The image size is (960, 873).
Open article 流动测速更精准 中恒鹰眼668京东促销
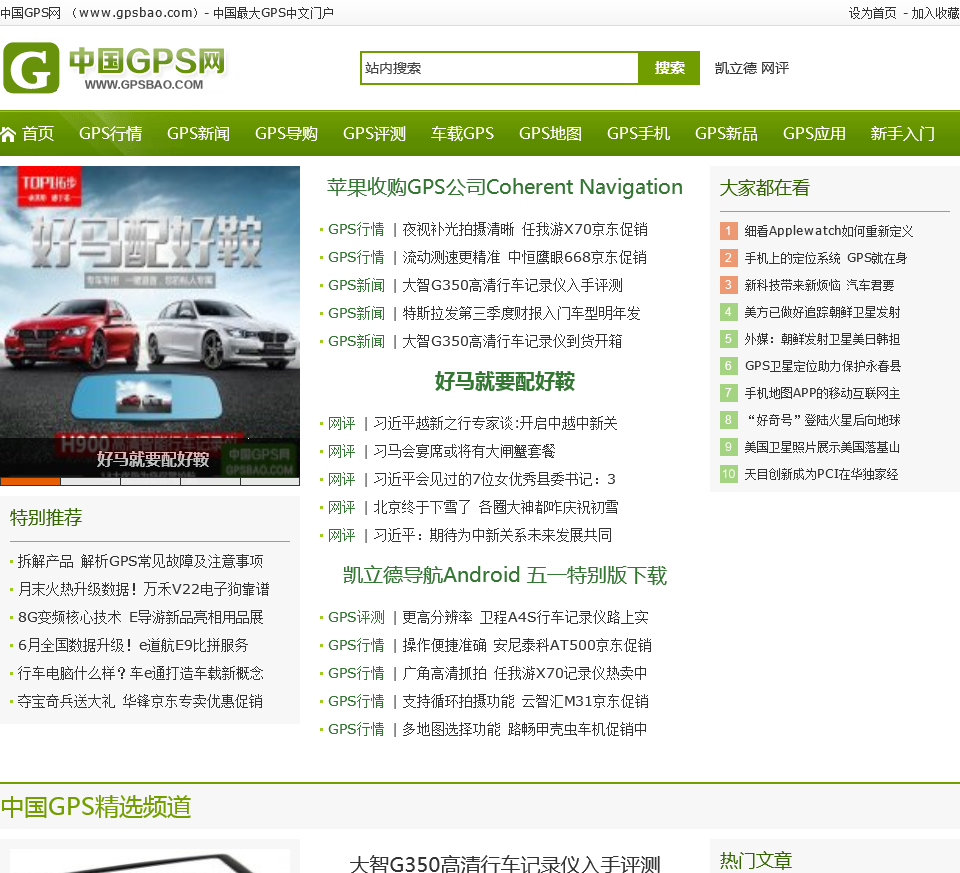click(525, 258)
